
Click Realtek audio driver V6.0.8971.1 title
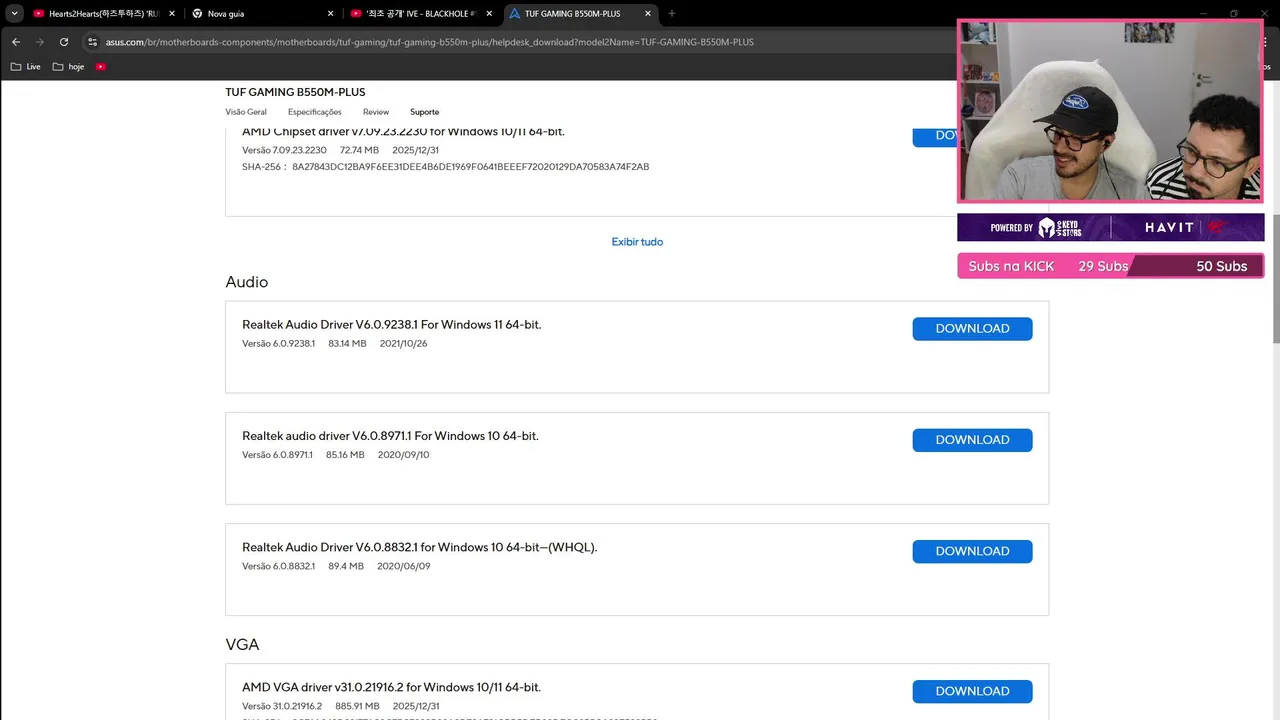pos(390,436)
